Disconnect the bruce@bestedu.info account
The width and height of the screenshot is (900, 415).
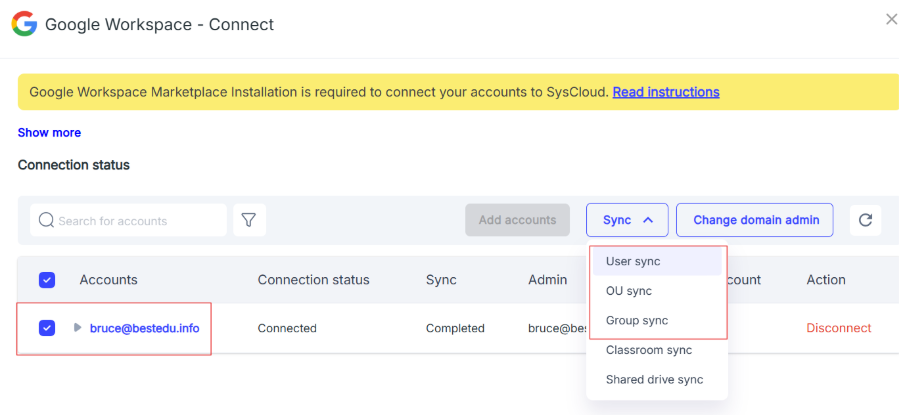(x=838, y=328)
